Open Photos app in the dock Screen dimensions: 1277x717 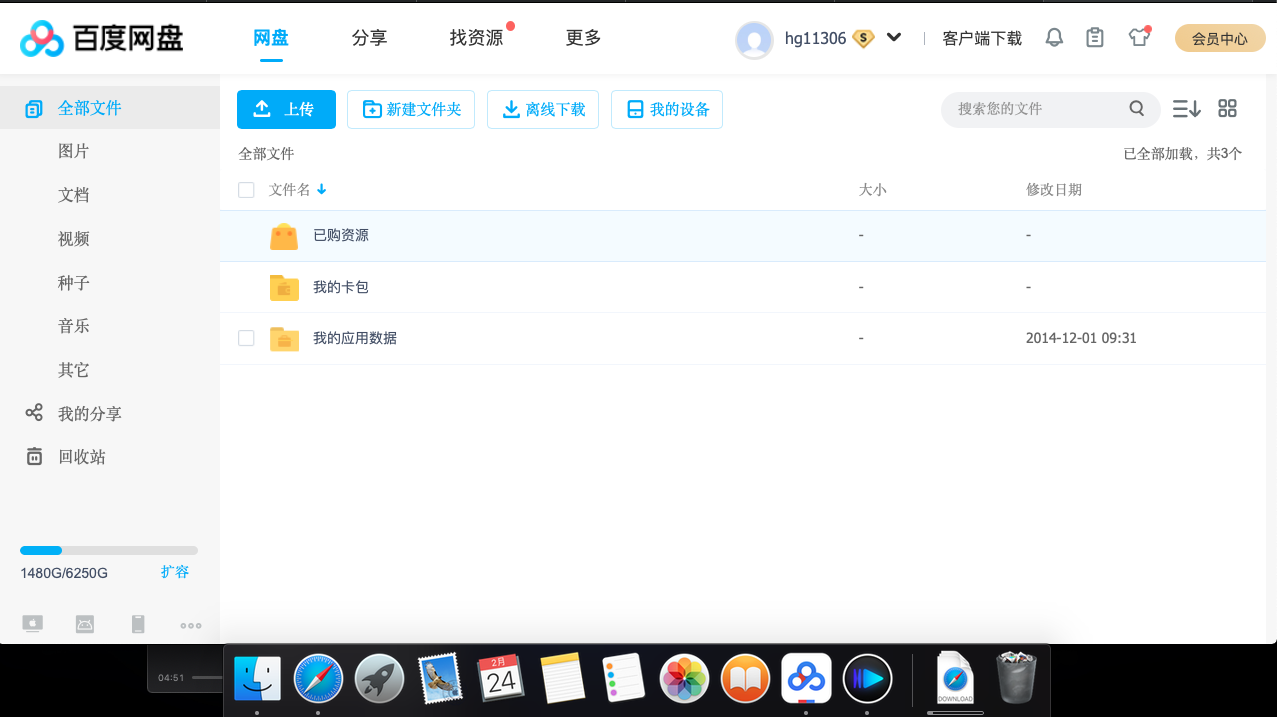(x=684, y=680)
